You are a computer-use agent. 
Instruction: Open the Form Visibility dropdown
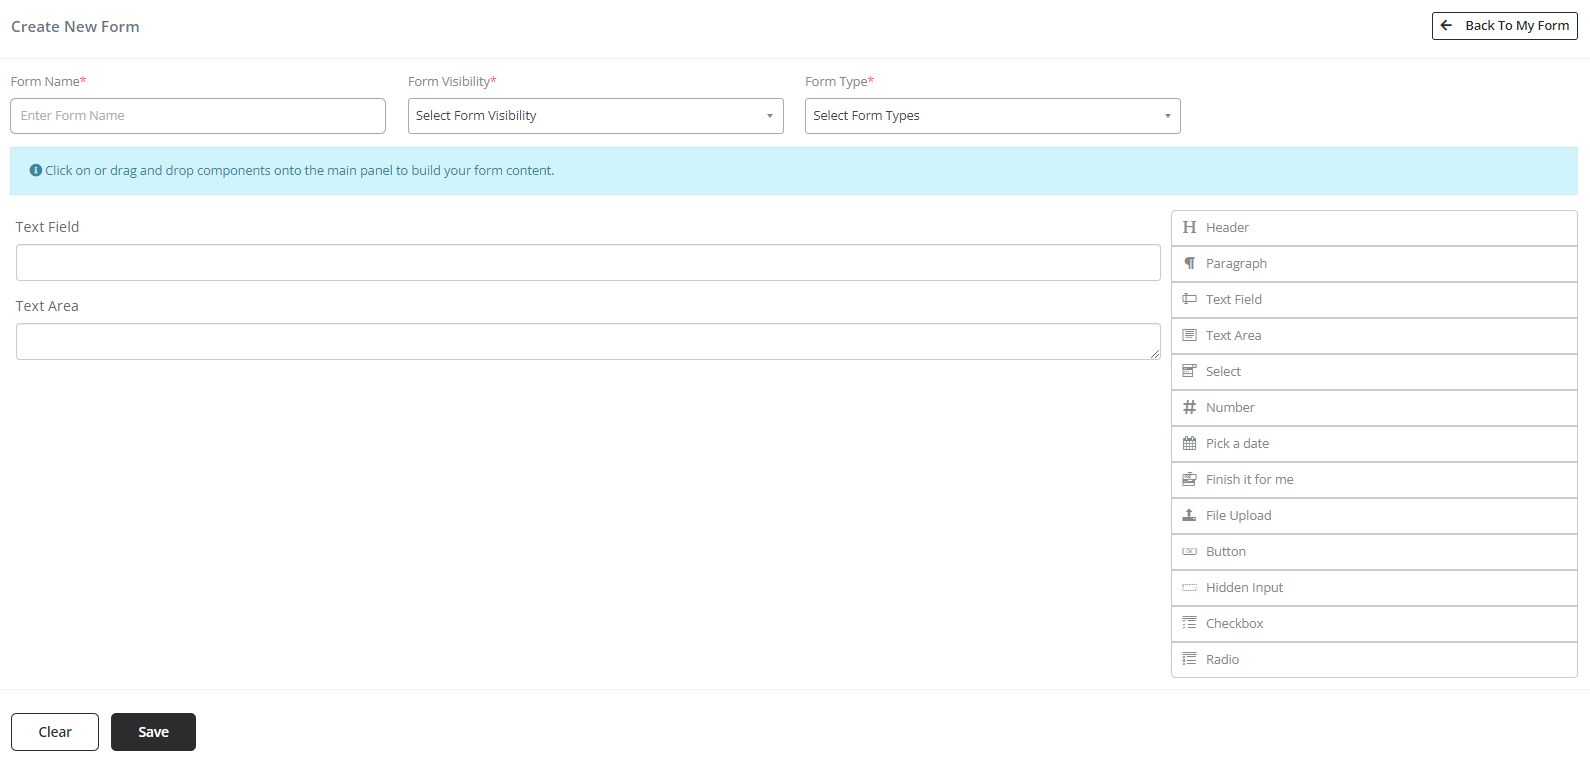click(595, 116)
